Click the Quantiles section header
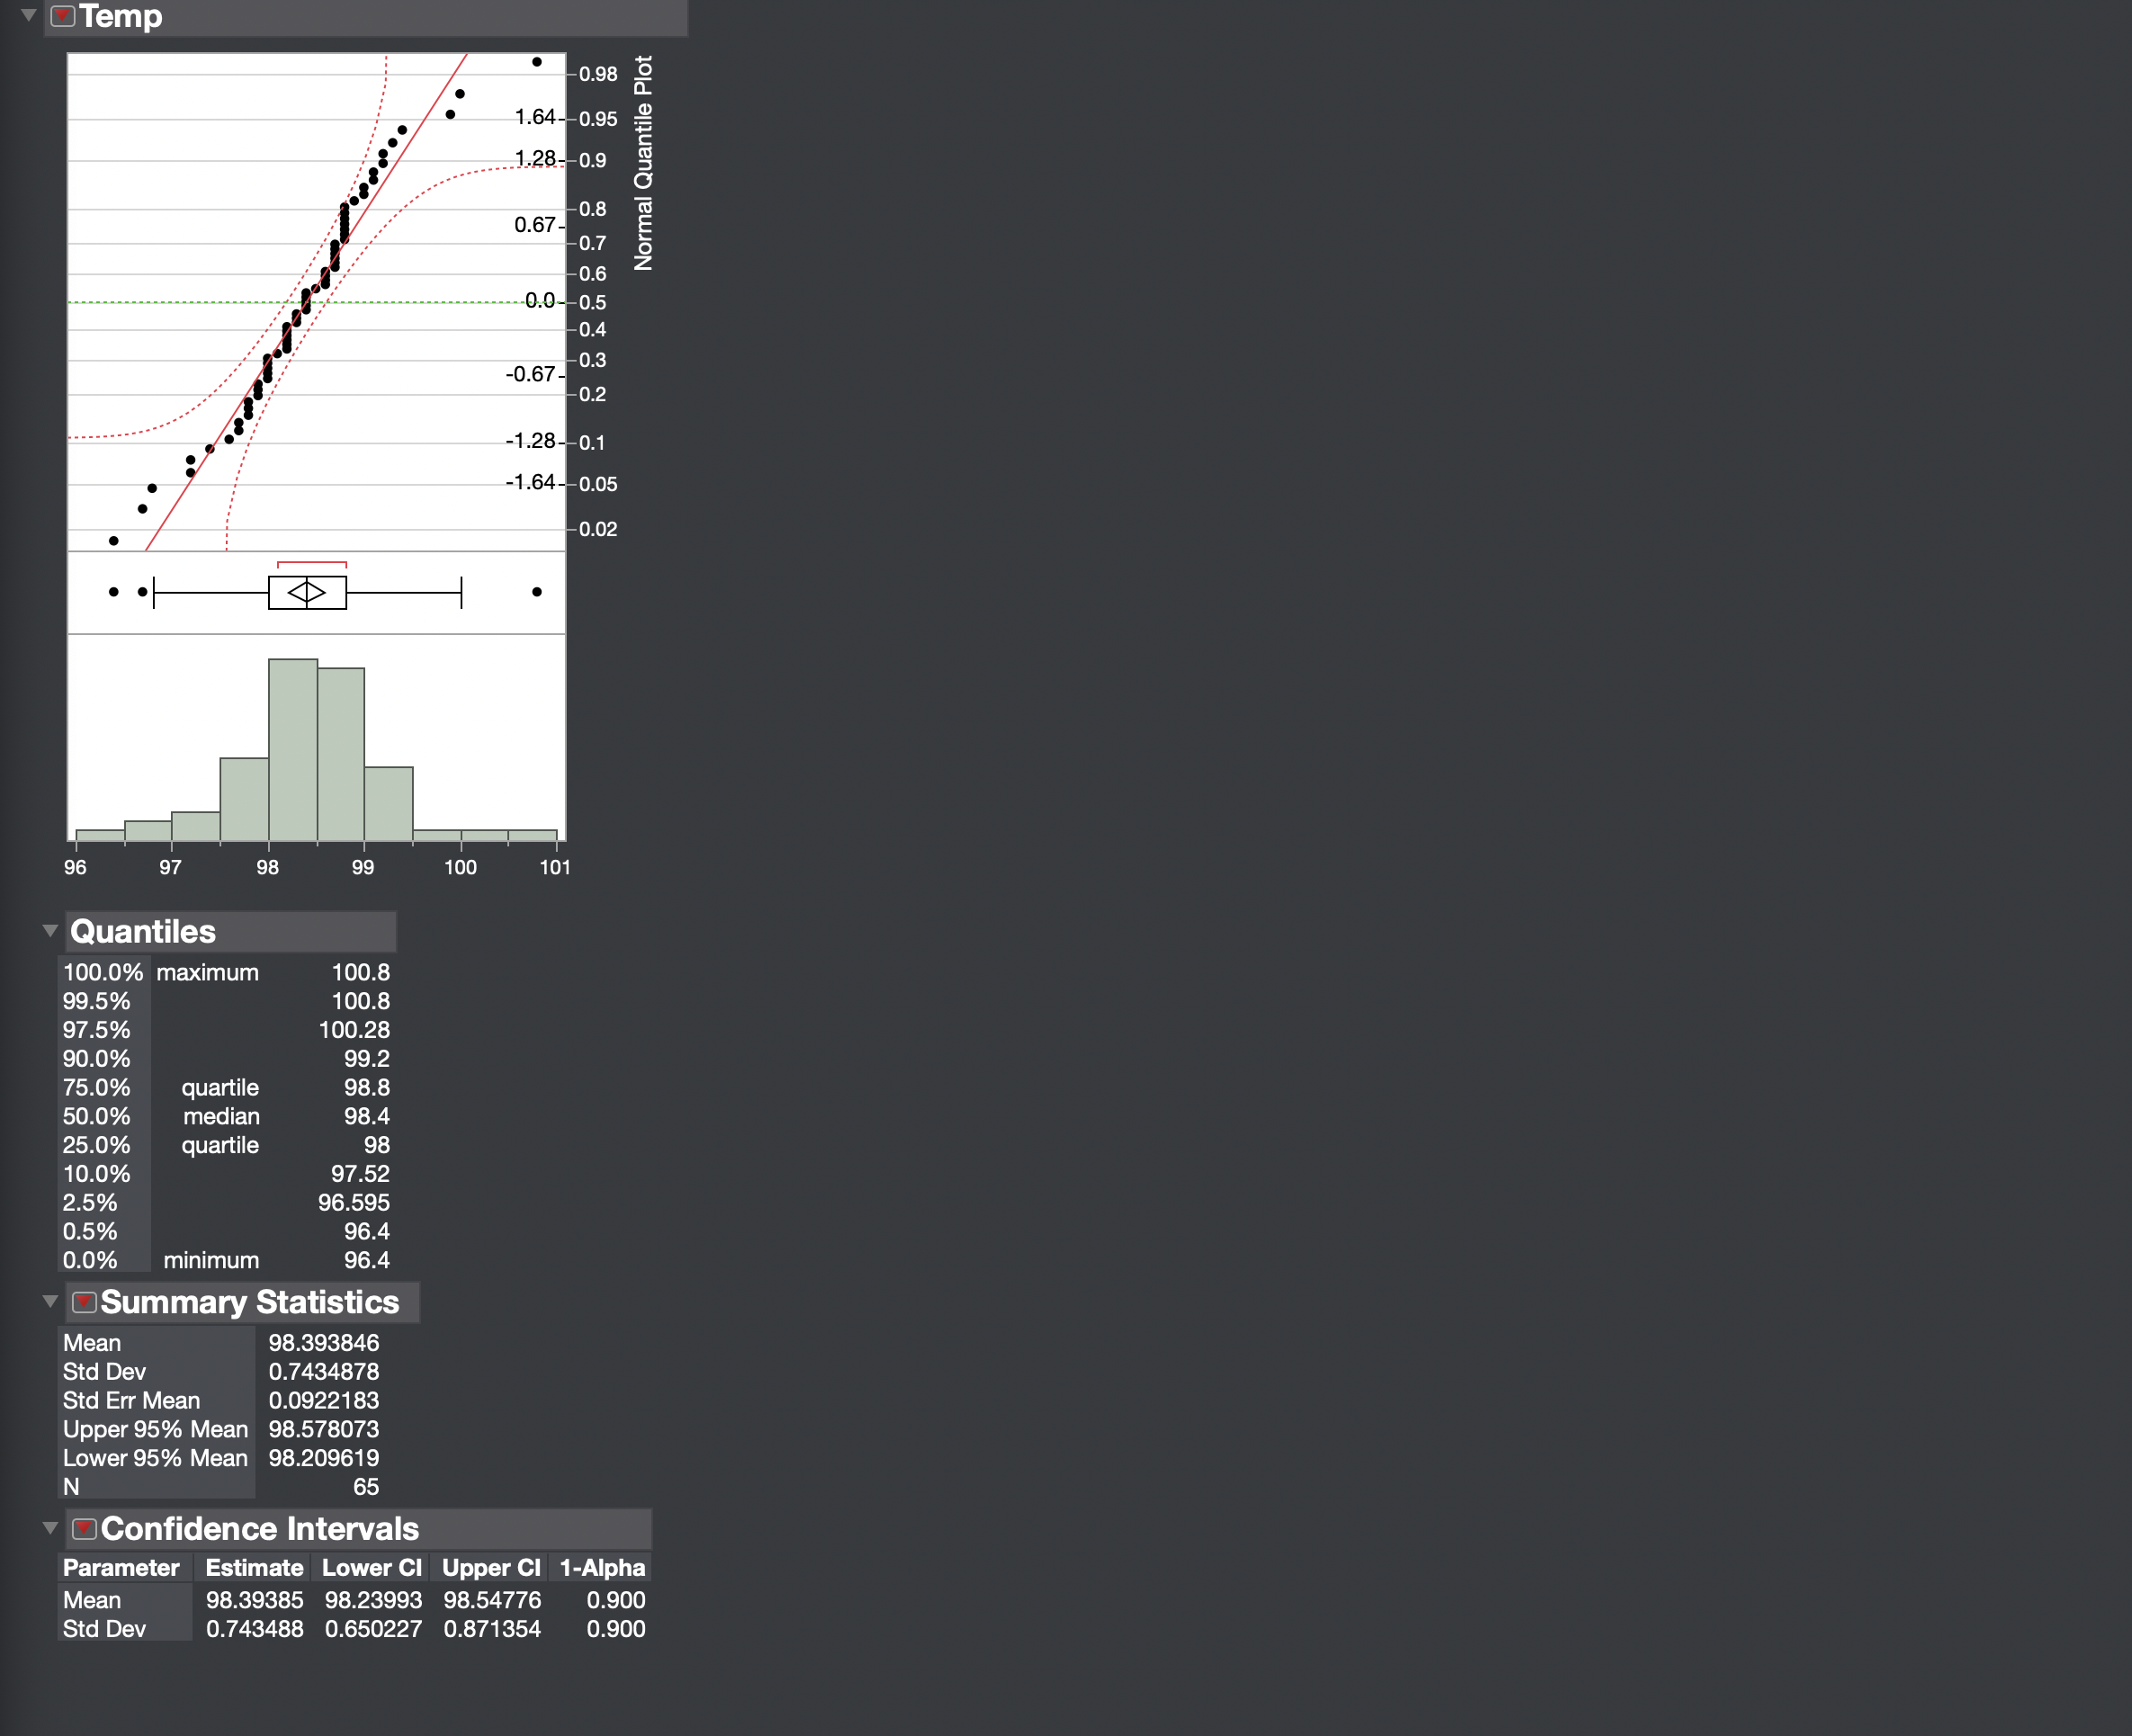This screenshot has width=2132, height=1736. click(x=143, y=932)
